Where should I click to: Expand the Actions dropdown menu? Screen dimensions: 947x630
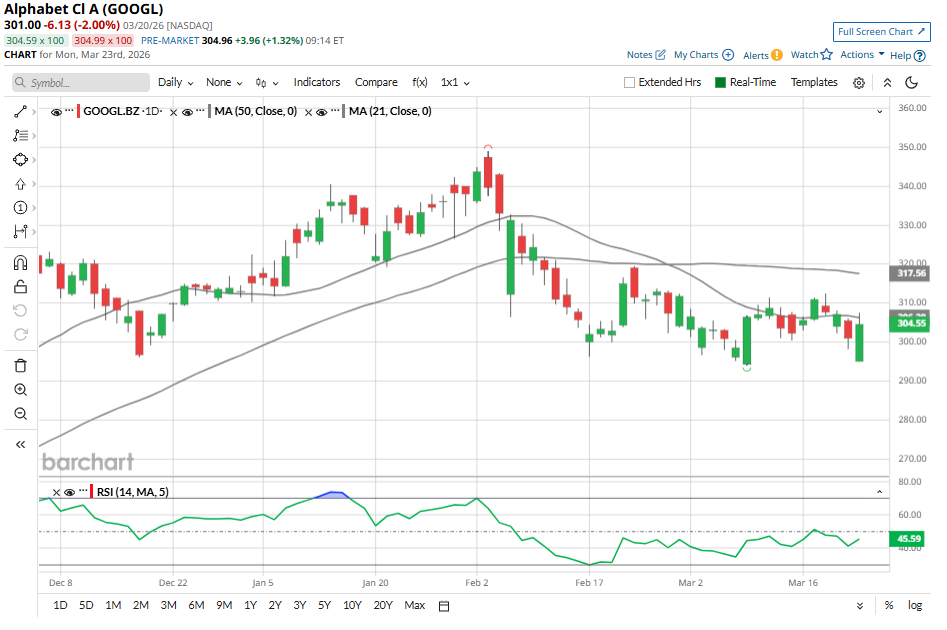pyautogui.click(x=862, y=55)
